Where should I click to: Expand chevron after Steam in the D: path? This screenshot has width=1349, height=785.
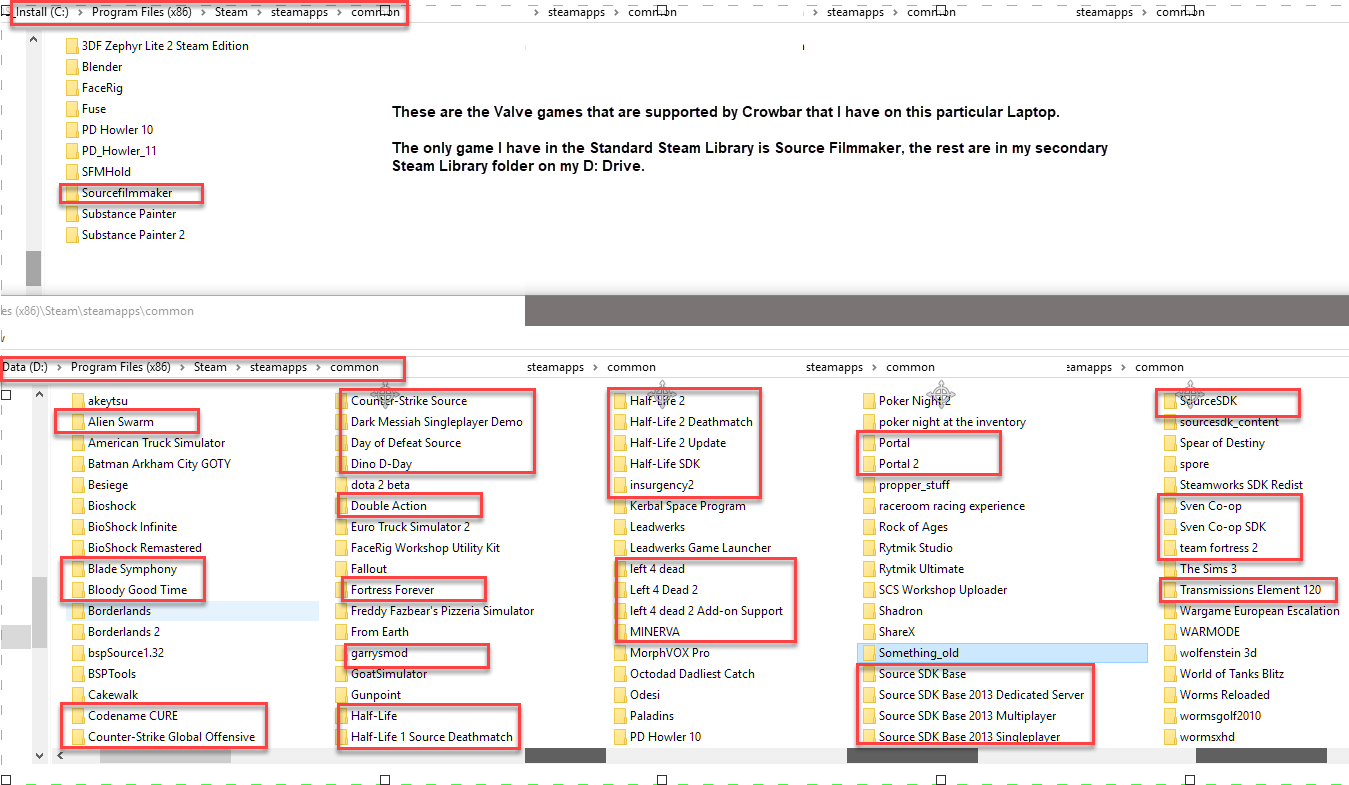coord(238,368)
